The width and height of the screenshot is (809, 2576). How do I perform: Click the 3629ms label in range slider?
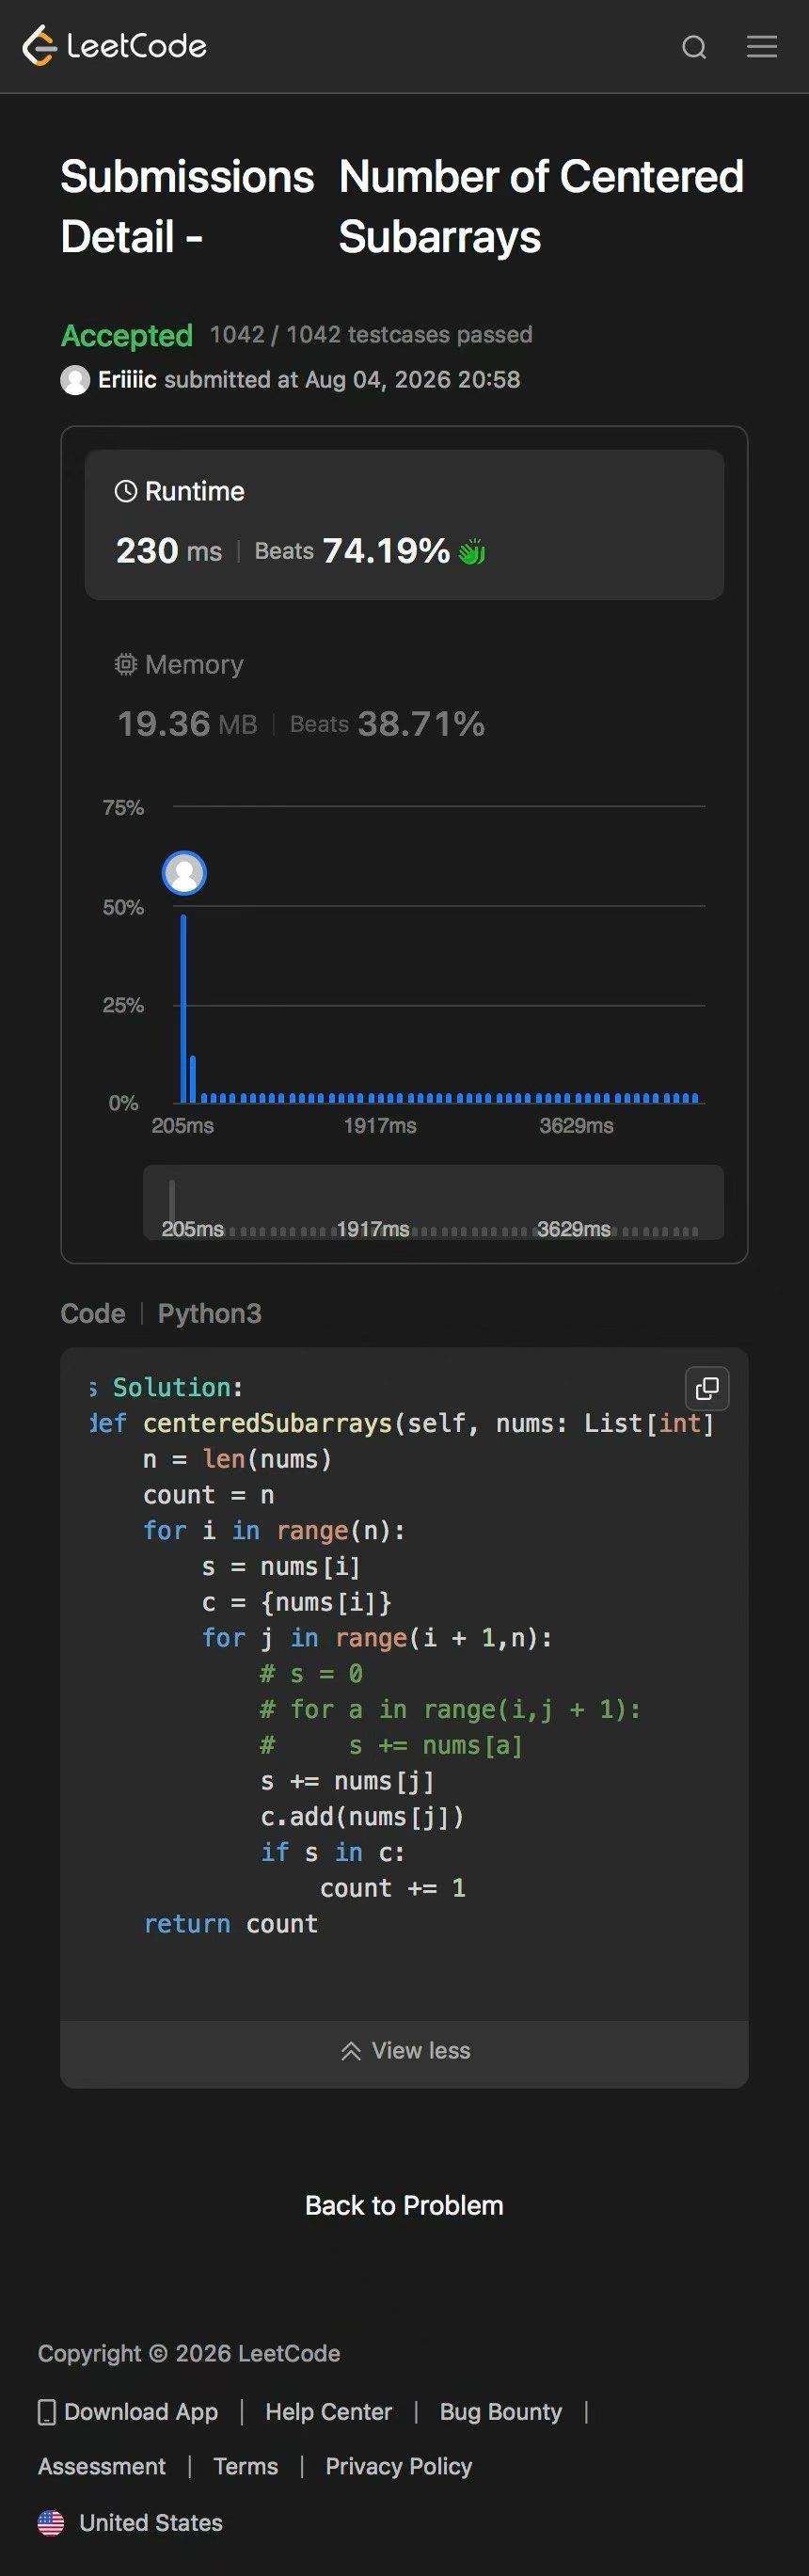tap(574, 1229)
